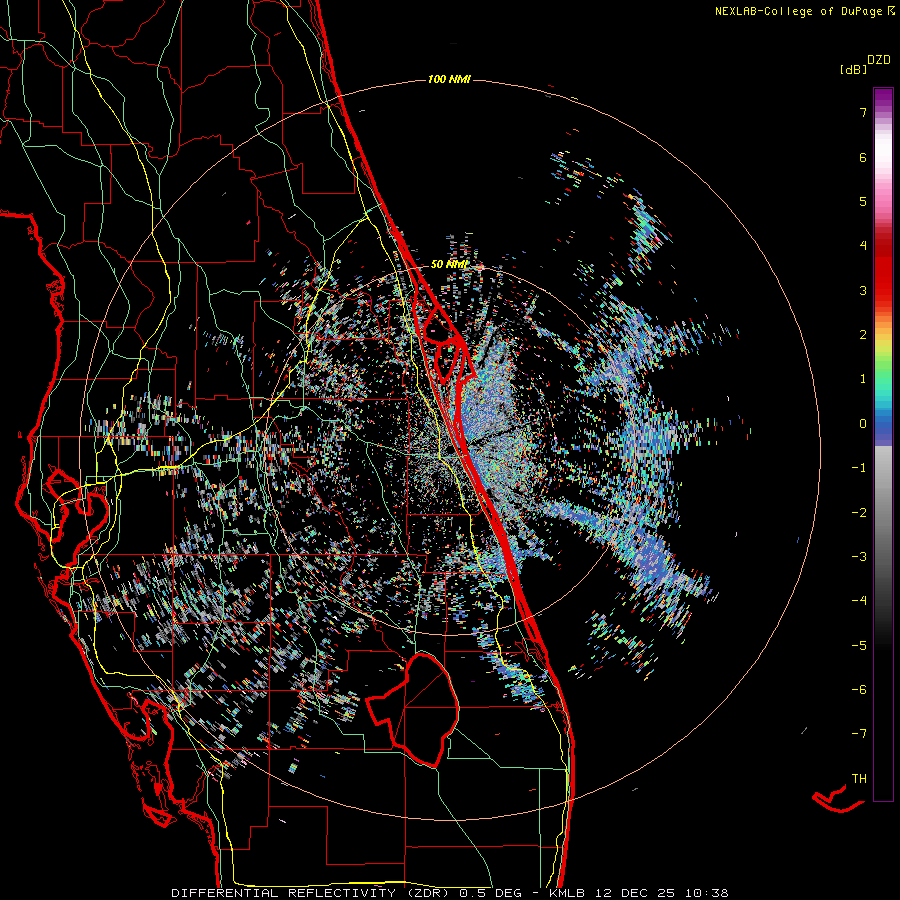Image resolution: width=900 pixels, height=900 pixels.
Task: Click the '0.5 DEG' elevation text
Action: (490, 893)
